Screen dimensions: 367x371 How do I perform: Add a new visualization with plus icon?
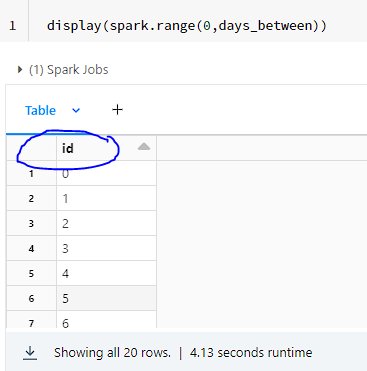(117, 110)
